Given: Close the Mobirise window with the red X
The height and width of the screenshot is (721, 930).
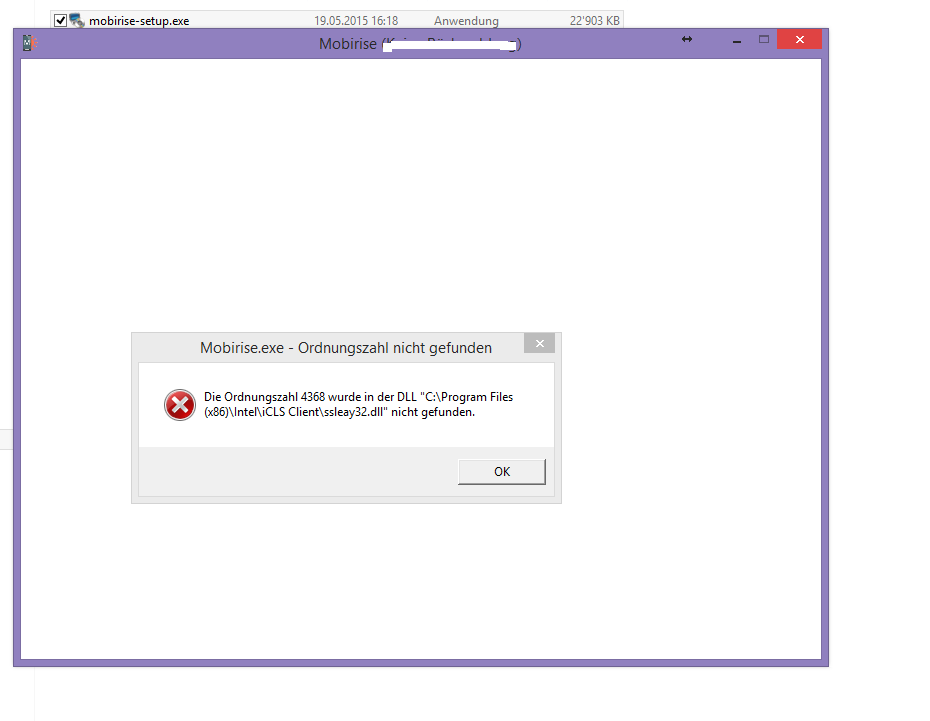Looking at the screenshot, I should click(798, 39).
